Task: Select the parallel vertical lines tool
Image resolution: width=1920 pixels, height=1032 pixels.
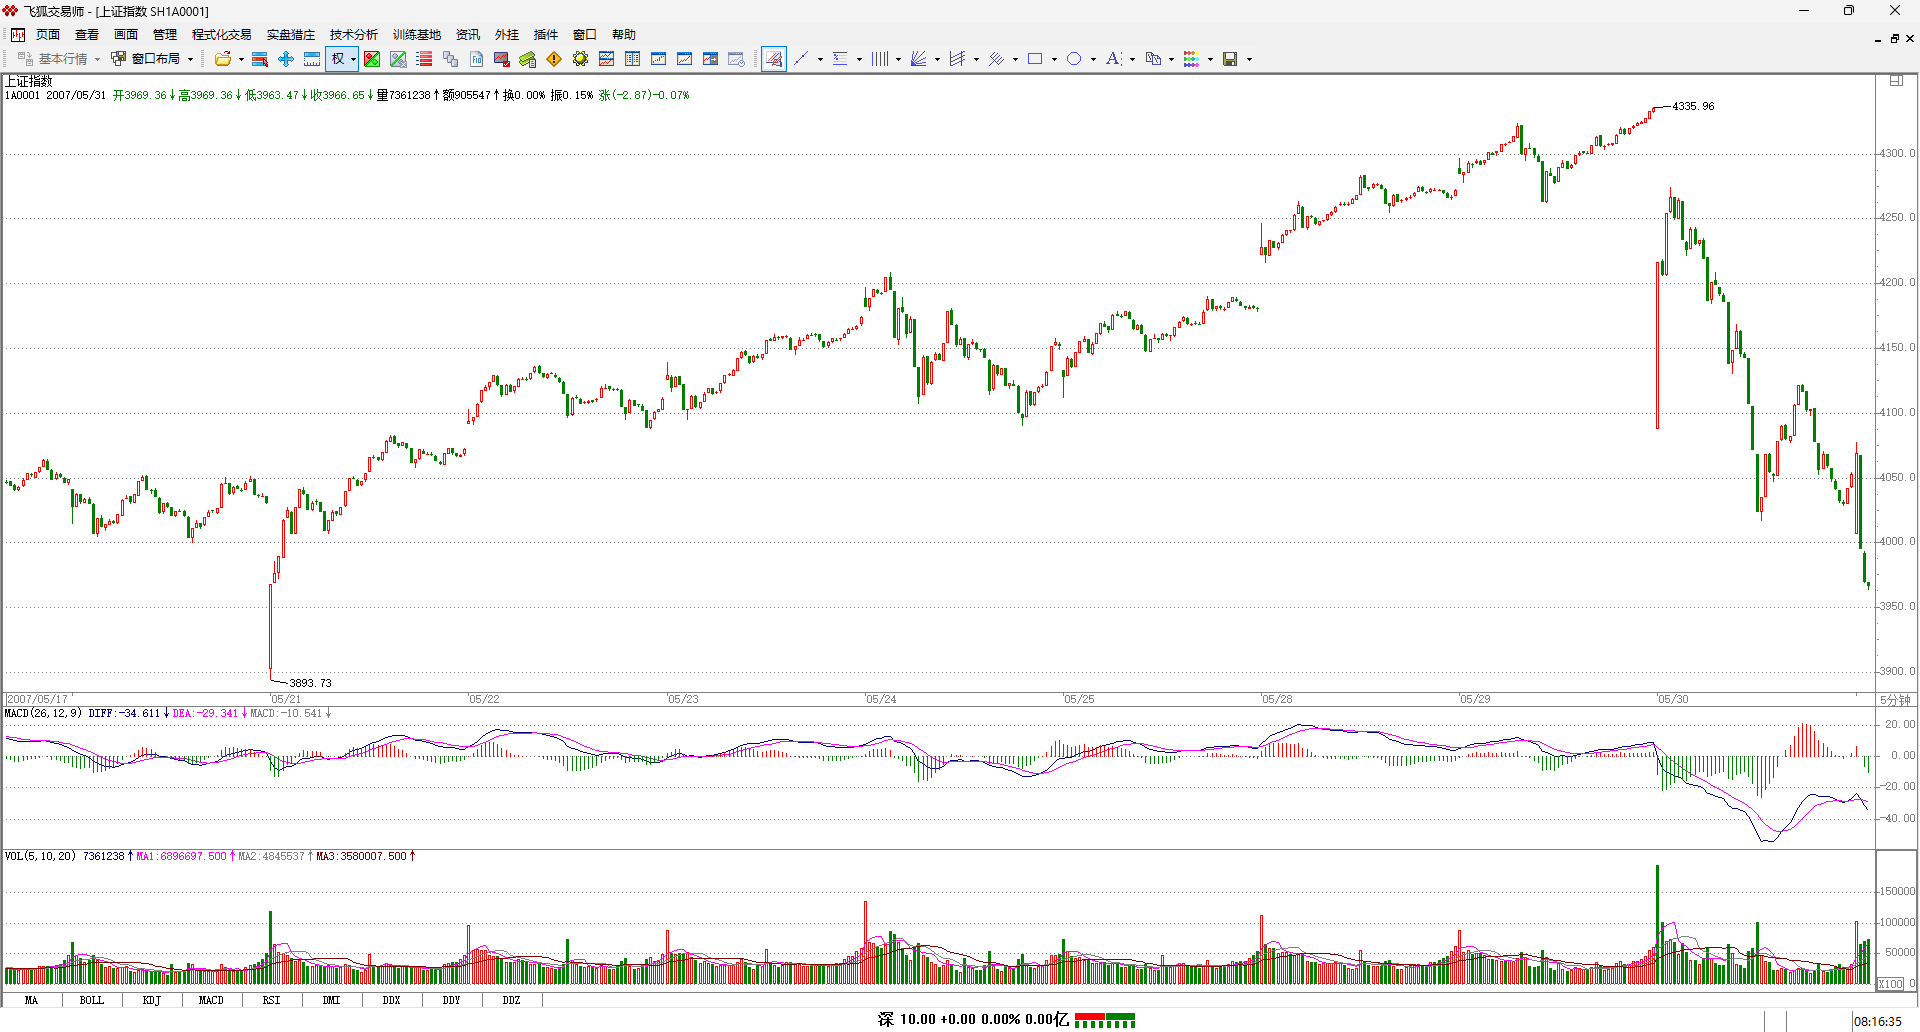Action: click(x=879, y=59)
